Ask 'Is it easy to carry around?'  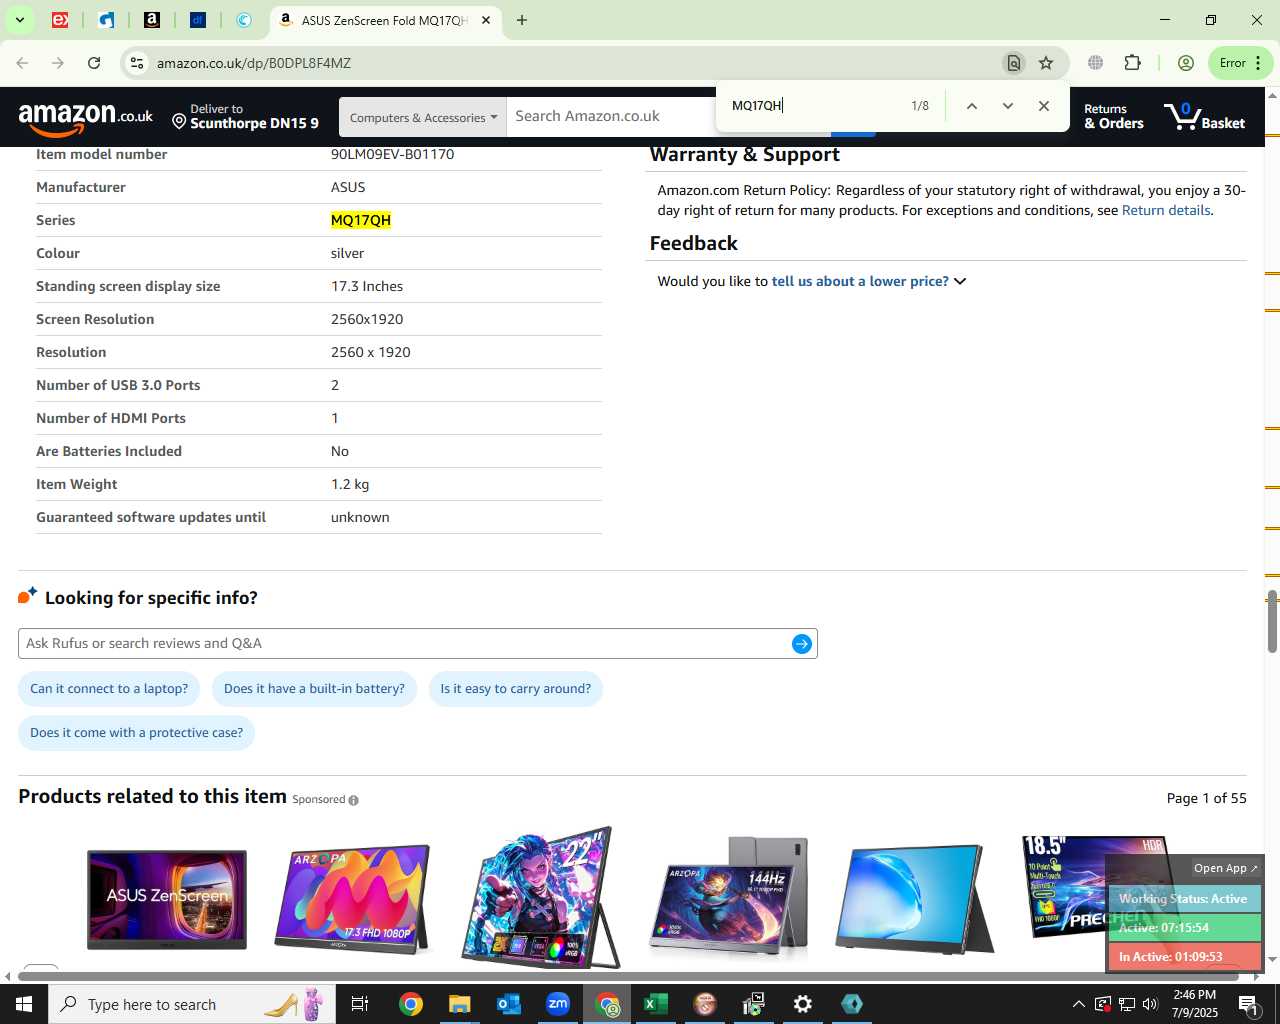click(x=515, y=689)
